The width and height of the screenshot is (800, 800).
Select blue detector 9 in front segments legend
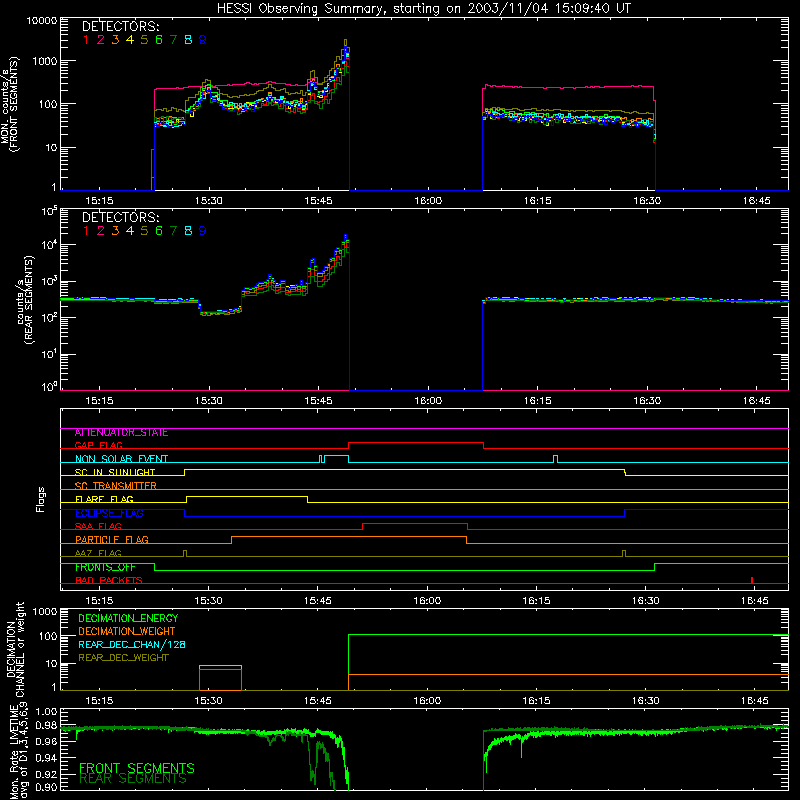point(203,40)
